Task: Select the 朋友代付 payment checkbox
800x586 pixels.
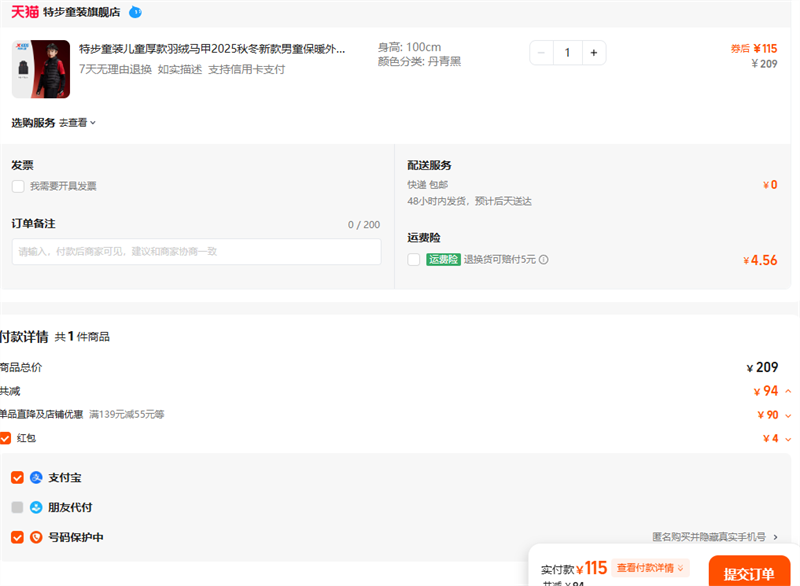Action: (17, 508)
